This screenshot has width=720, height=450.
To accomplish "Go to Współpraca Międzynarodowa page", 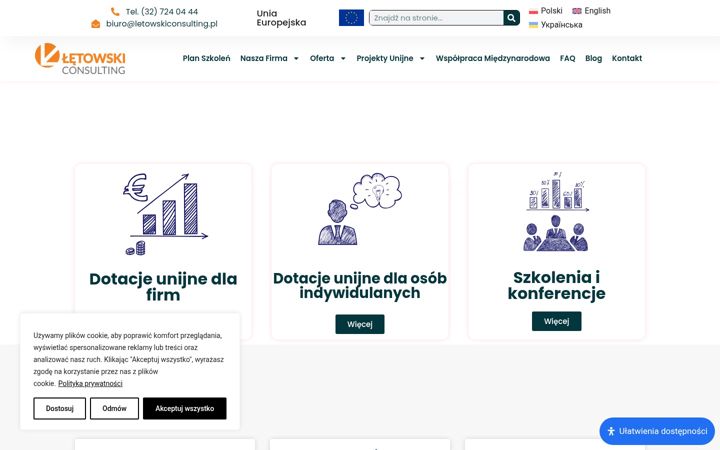I will click(493, 58).
